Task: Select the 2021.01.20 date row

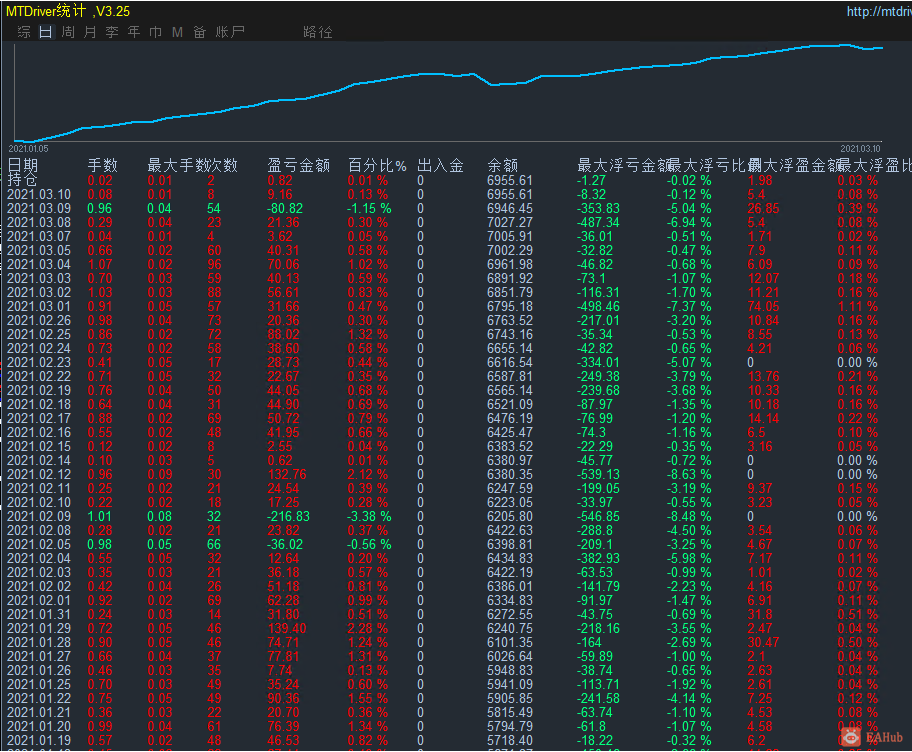Action: 38,726
